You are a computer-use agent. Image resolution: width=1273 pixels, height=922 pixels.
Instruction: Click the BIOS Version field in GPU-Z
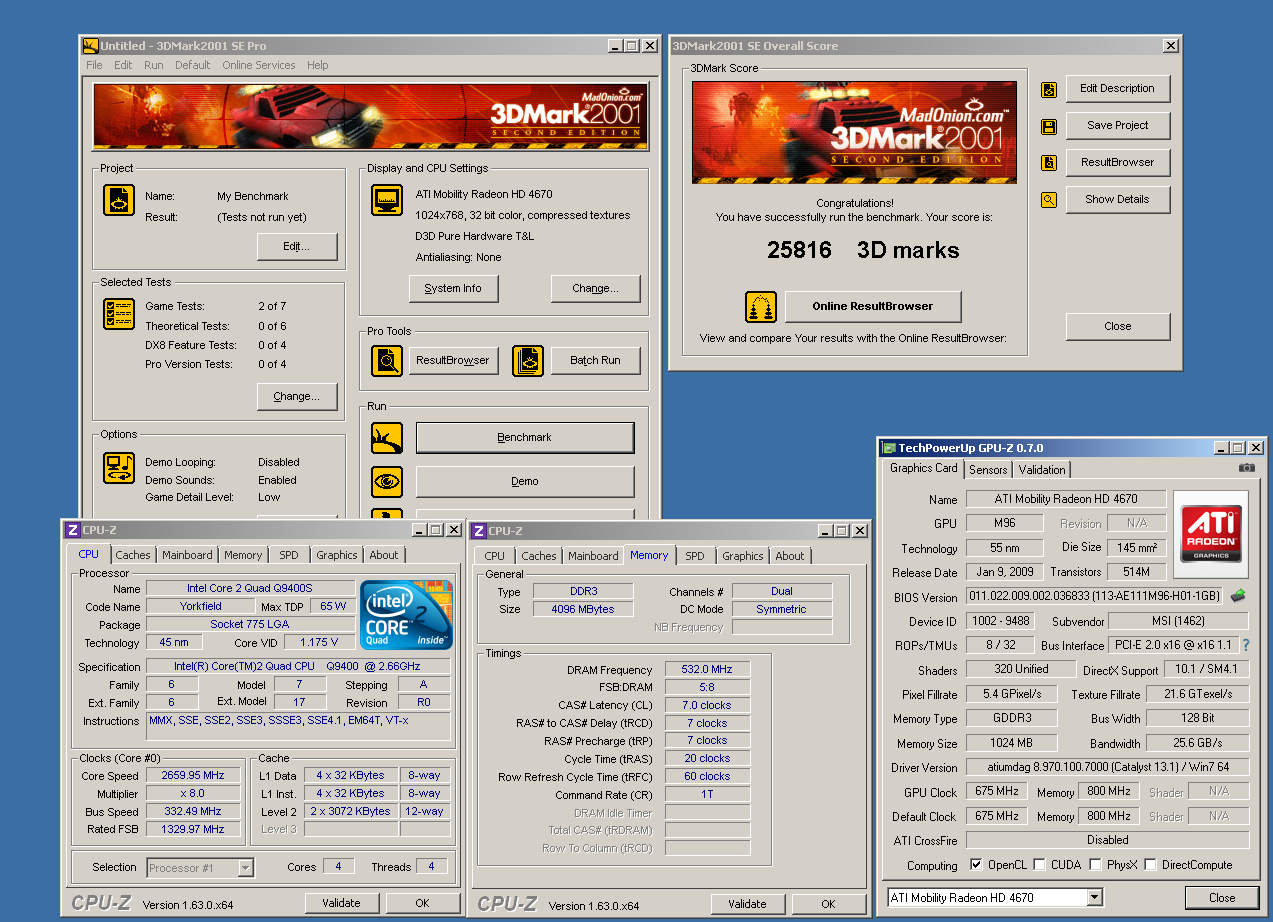[x=1095, y=596]
